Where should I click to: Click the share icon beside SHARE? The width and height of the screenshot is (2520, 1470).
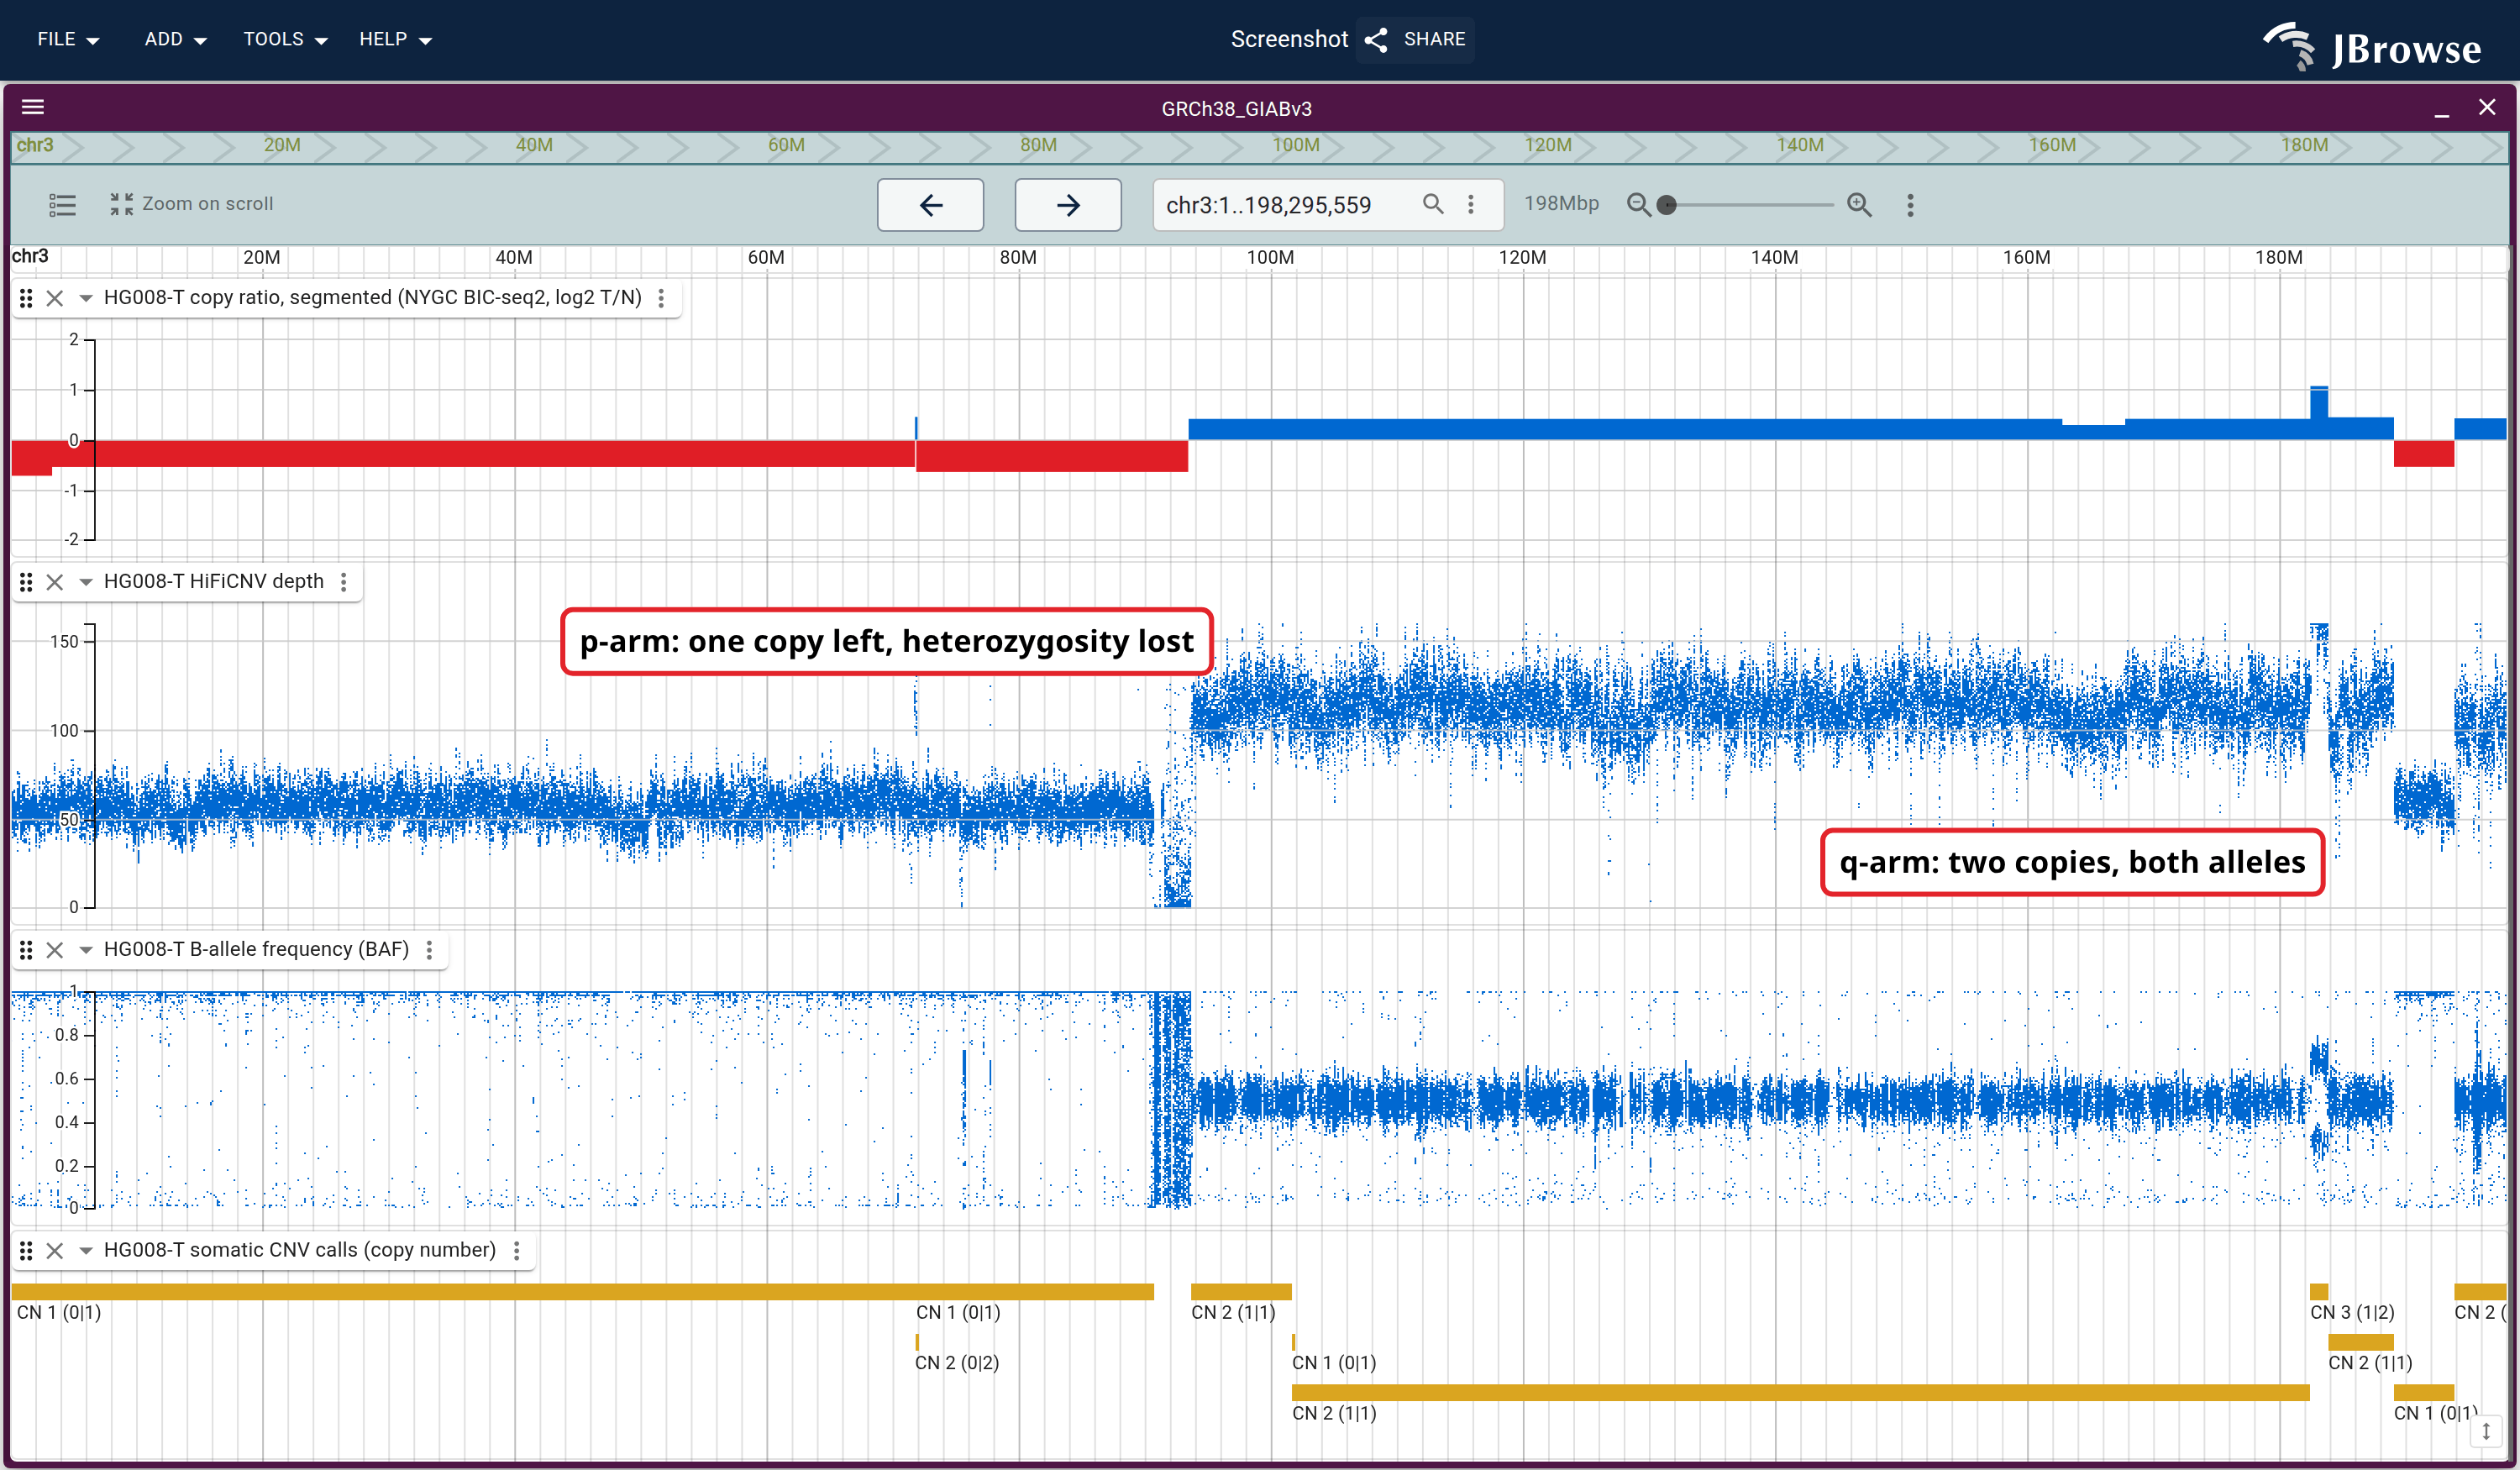click(1376, 39)
